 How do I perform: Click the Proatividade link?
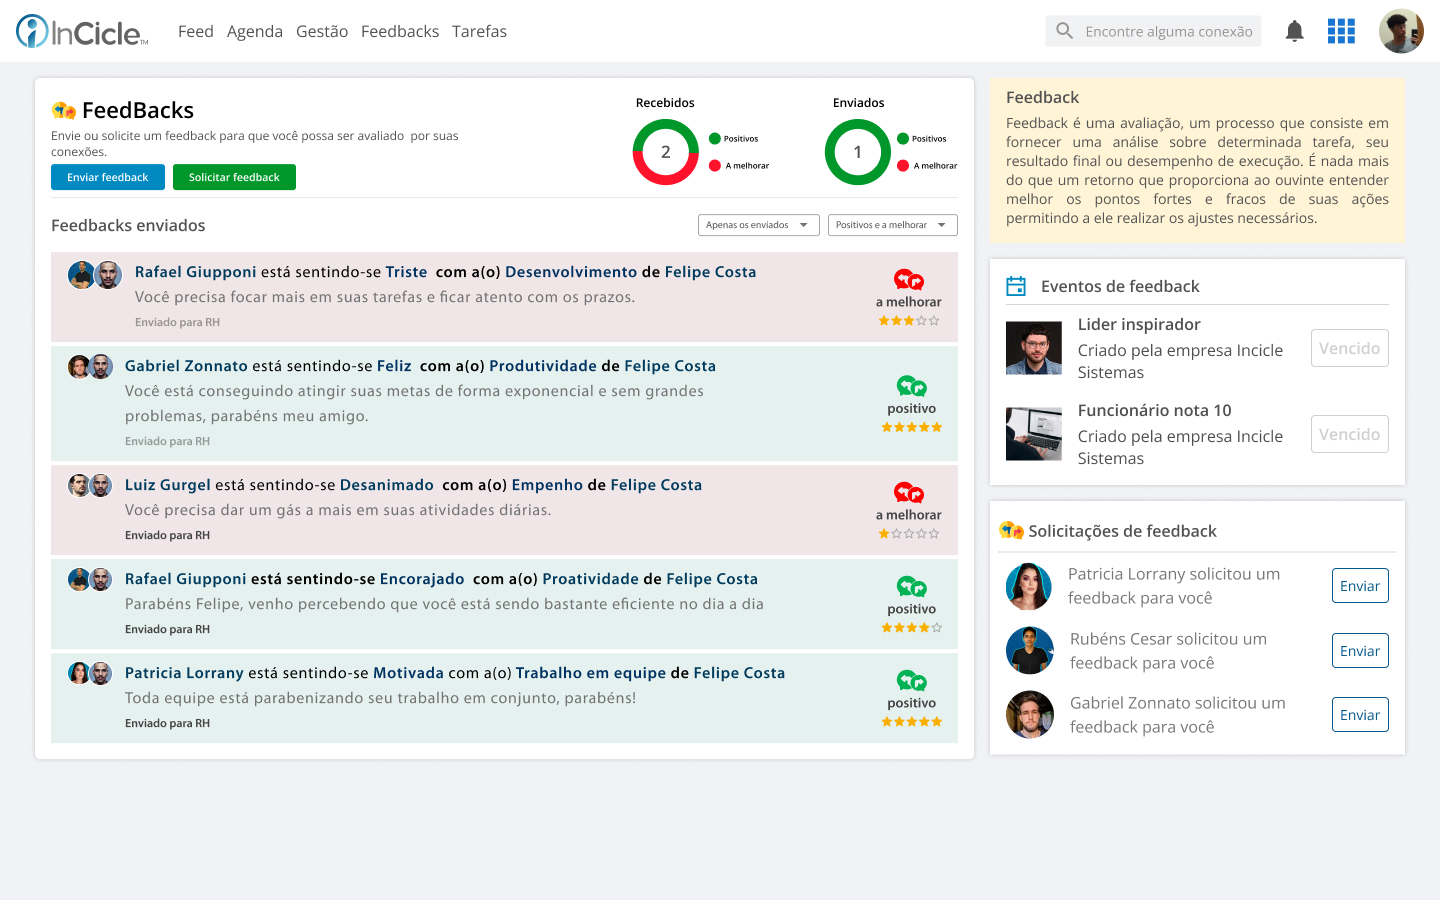pyautogui.click(x=591, y=579)
